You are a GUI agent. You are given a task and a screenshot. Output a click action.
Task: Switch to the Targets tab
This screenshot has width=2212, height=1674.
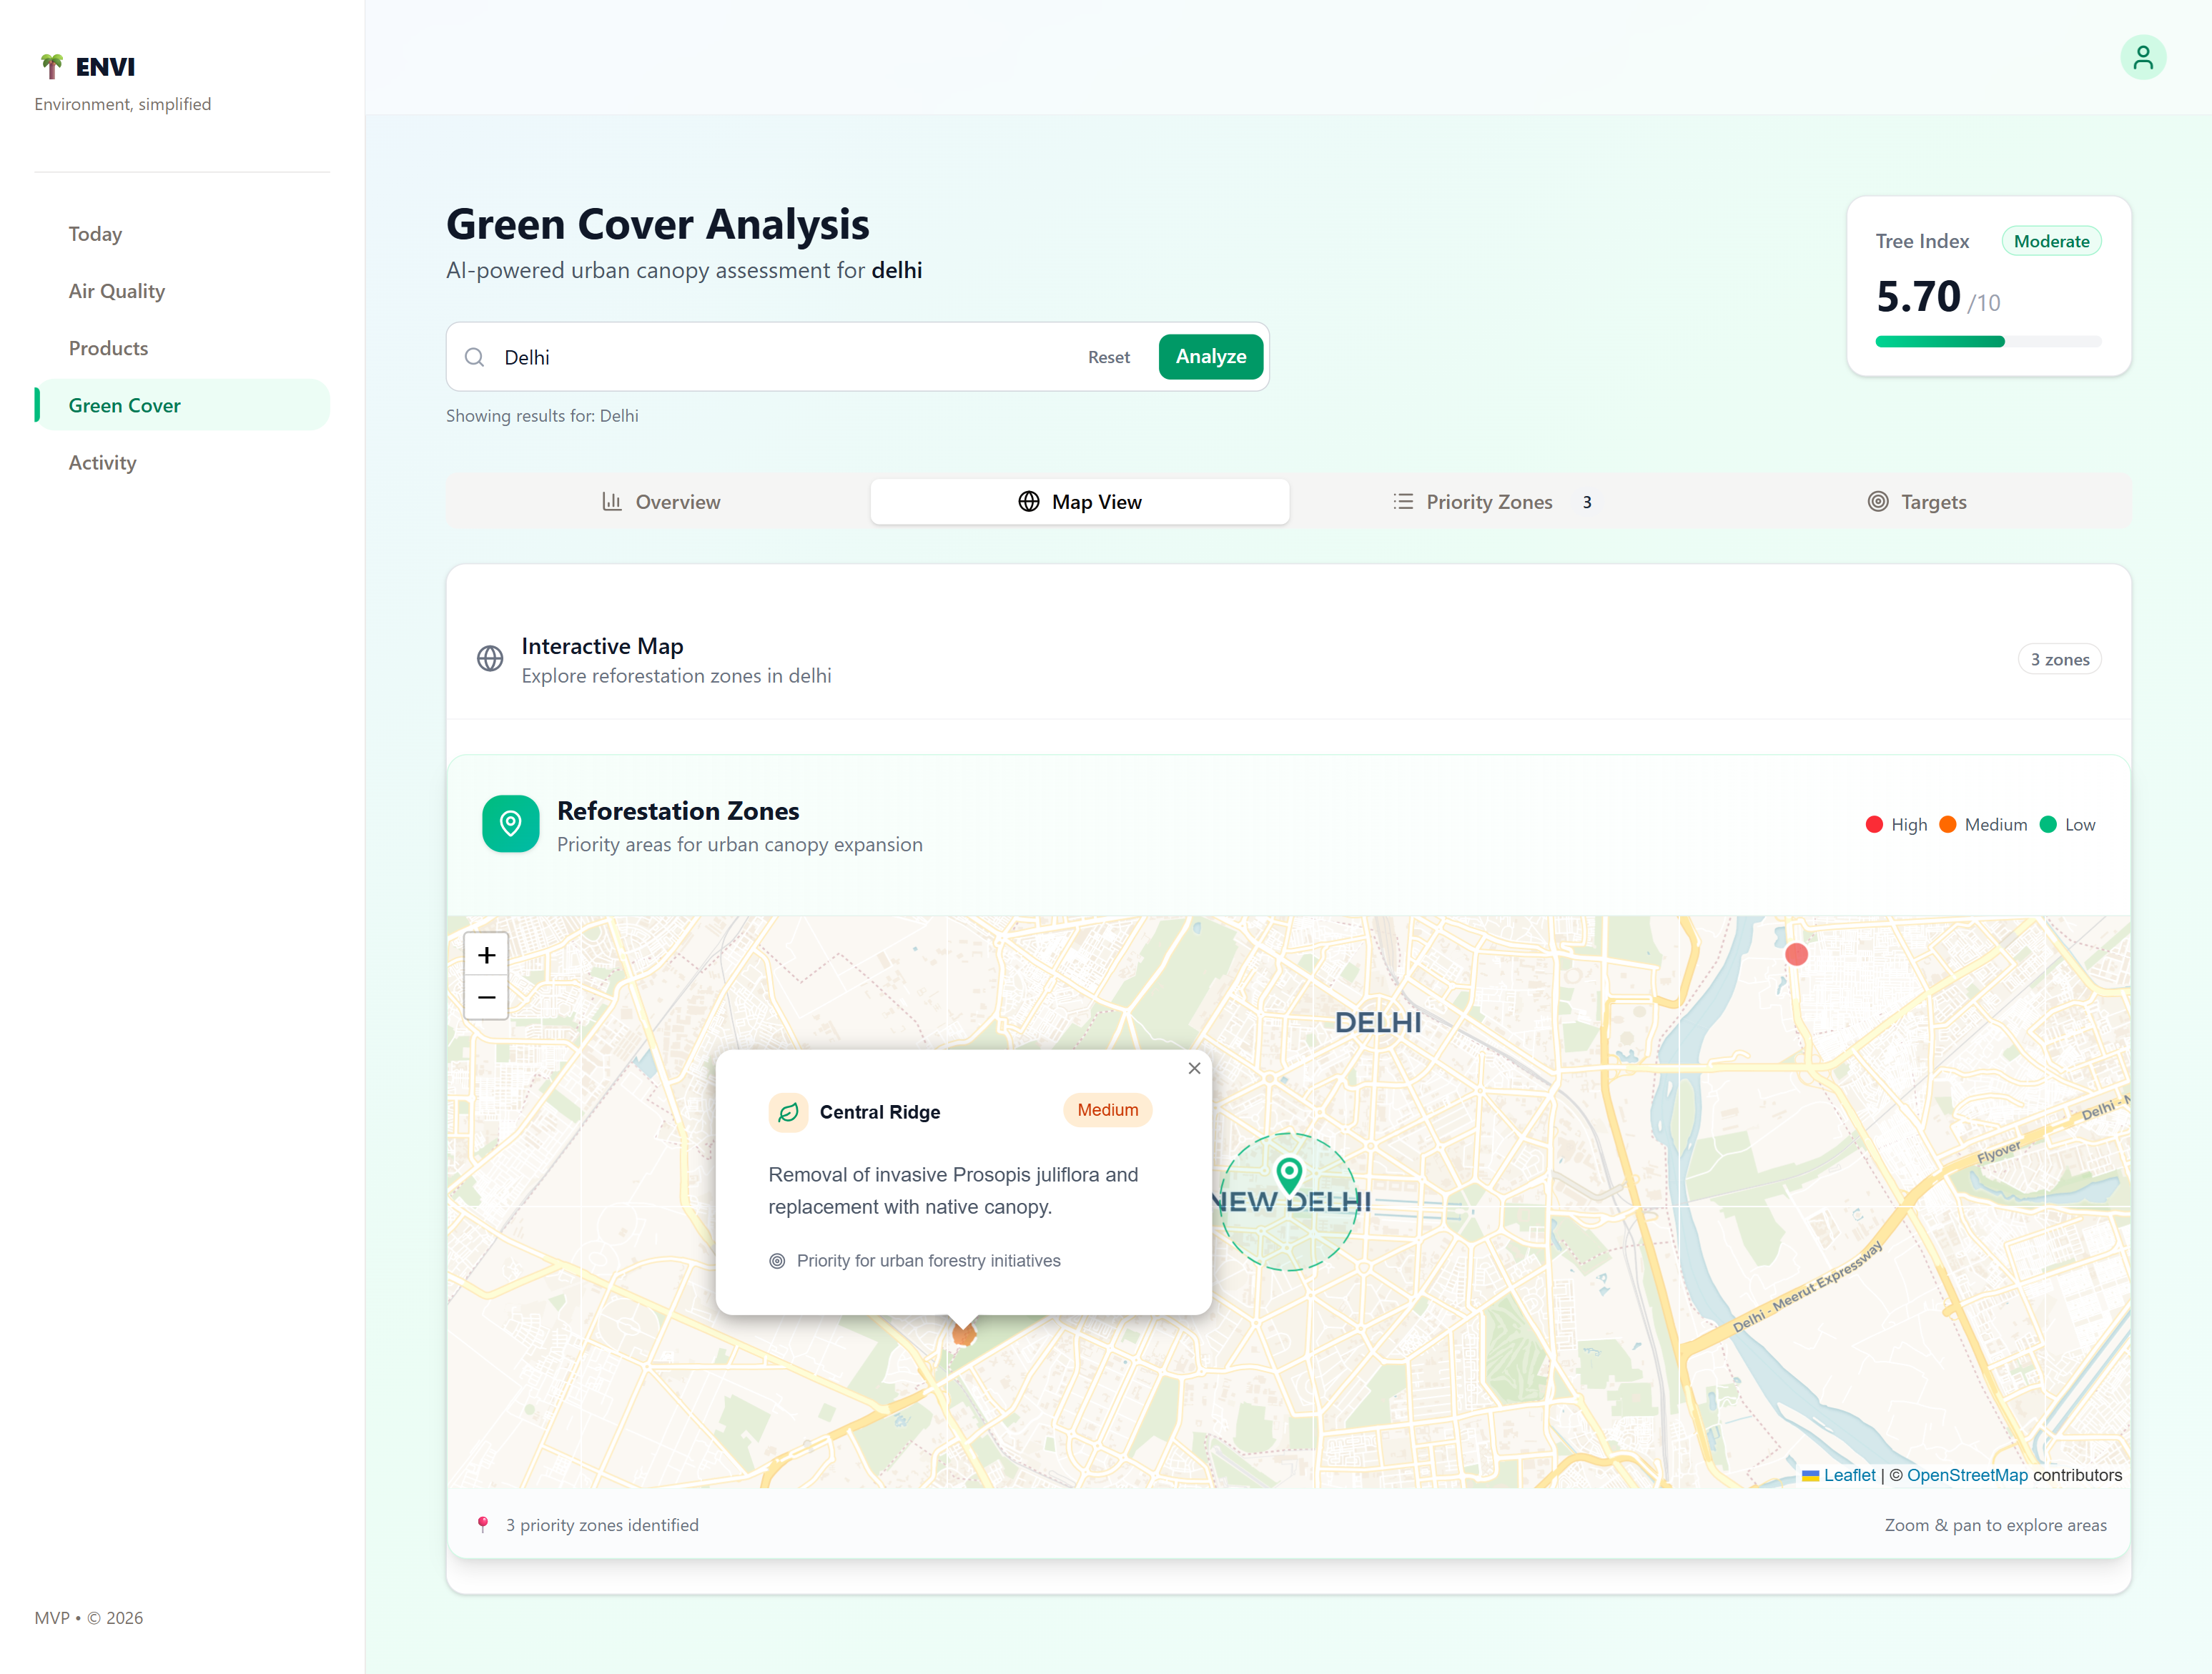point(1918,502)
